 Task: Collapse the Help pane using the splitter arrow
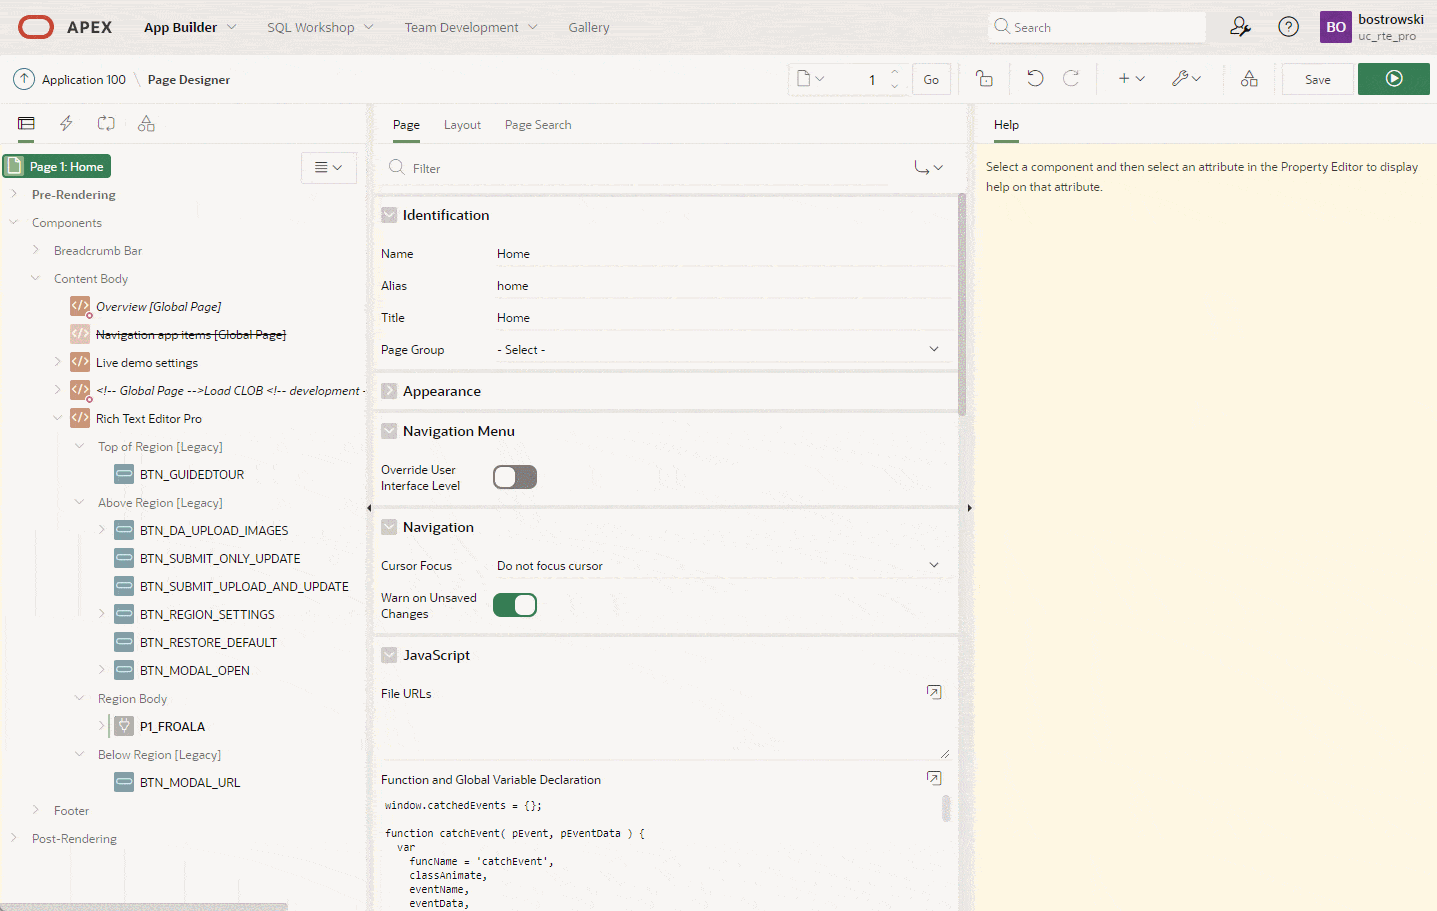969,508
